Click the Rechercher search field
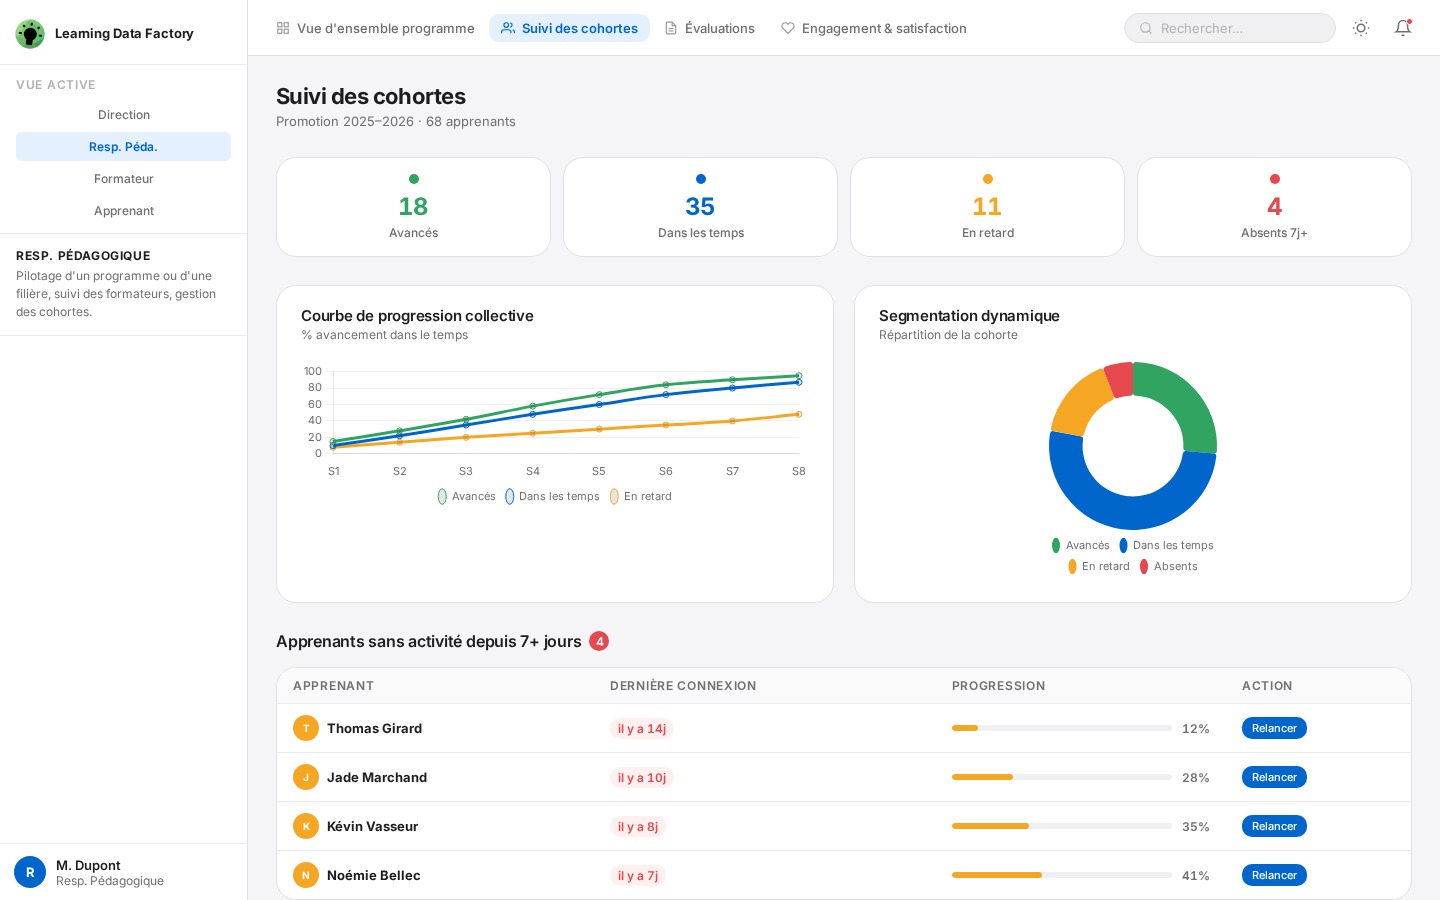 (x=1230, y=28)
